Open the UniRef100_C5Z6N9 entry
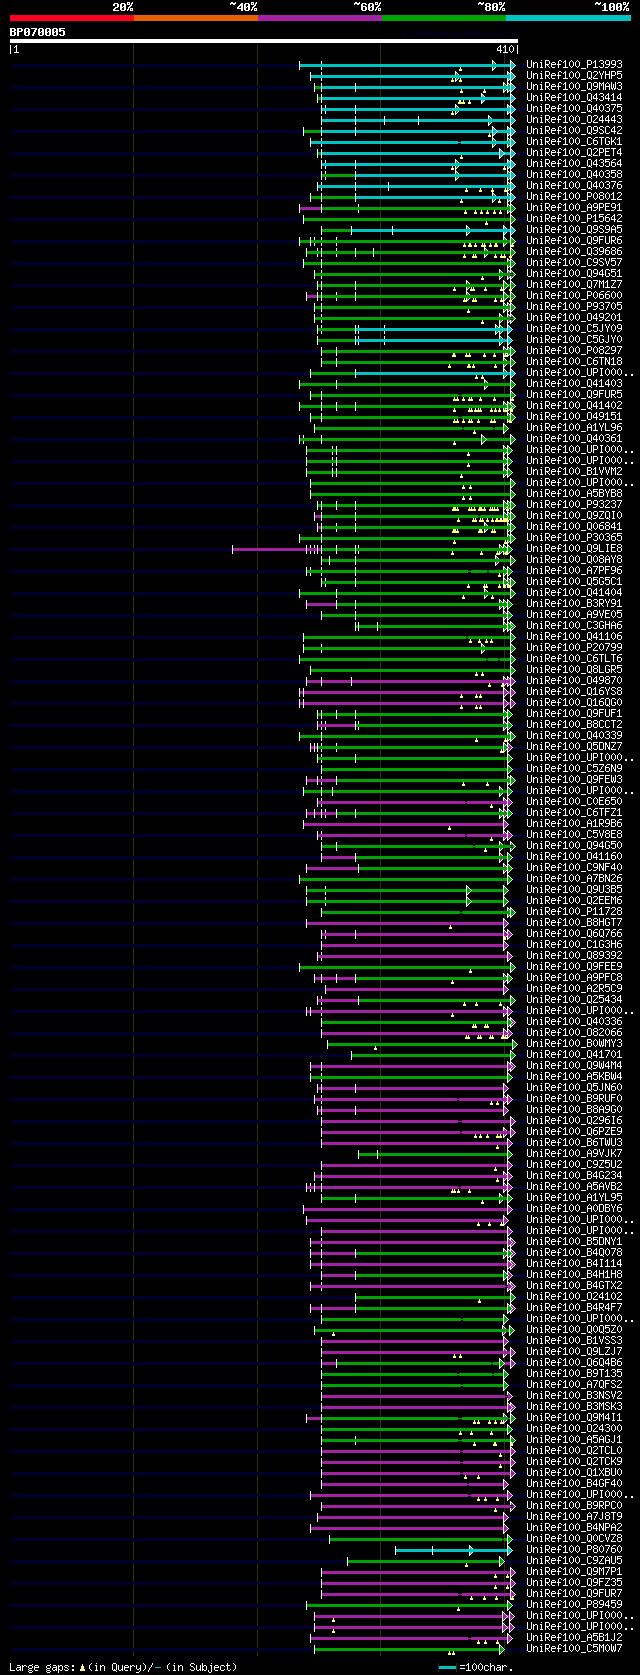Viewport: 640px width, 1675px height. pyautogui.click(x=574, y=769)
